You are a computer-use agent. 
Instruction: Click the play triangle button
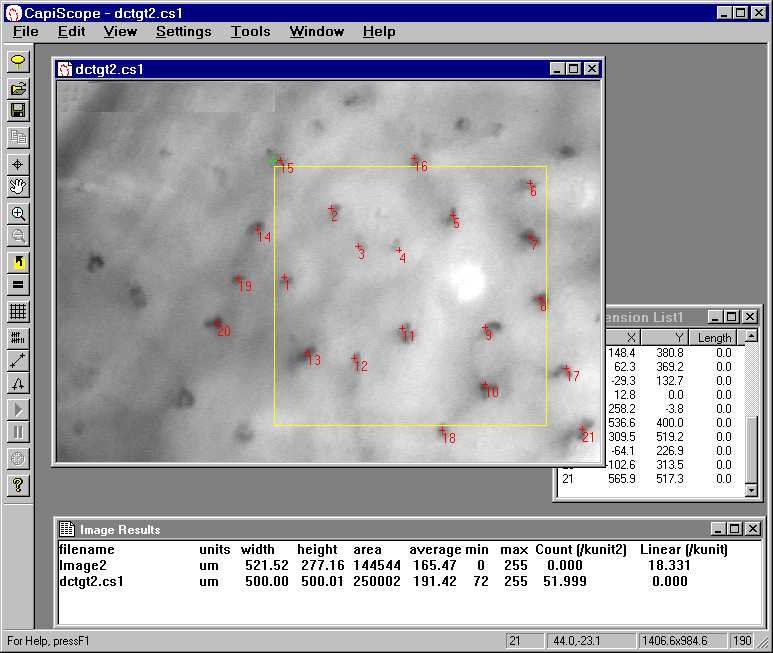(x=18, y=410)
